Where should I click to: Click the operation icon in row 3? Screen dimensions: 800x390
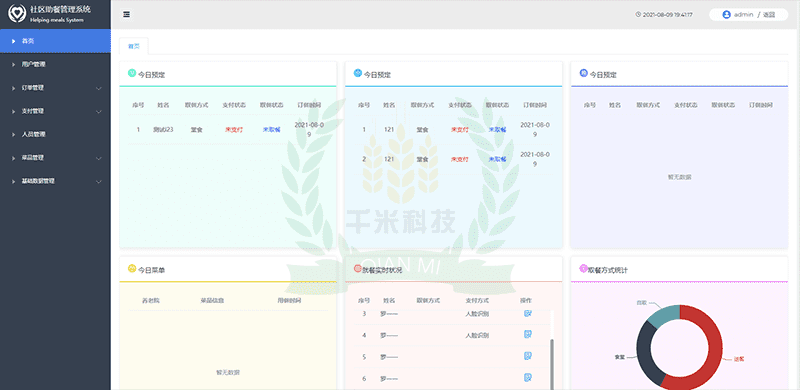(x=528, y=313)
